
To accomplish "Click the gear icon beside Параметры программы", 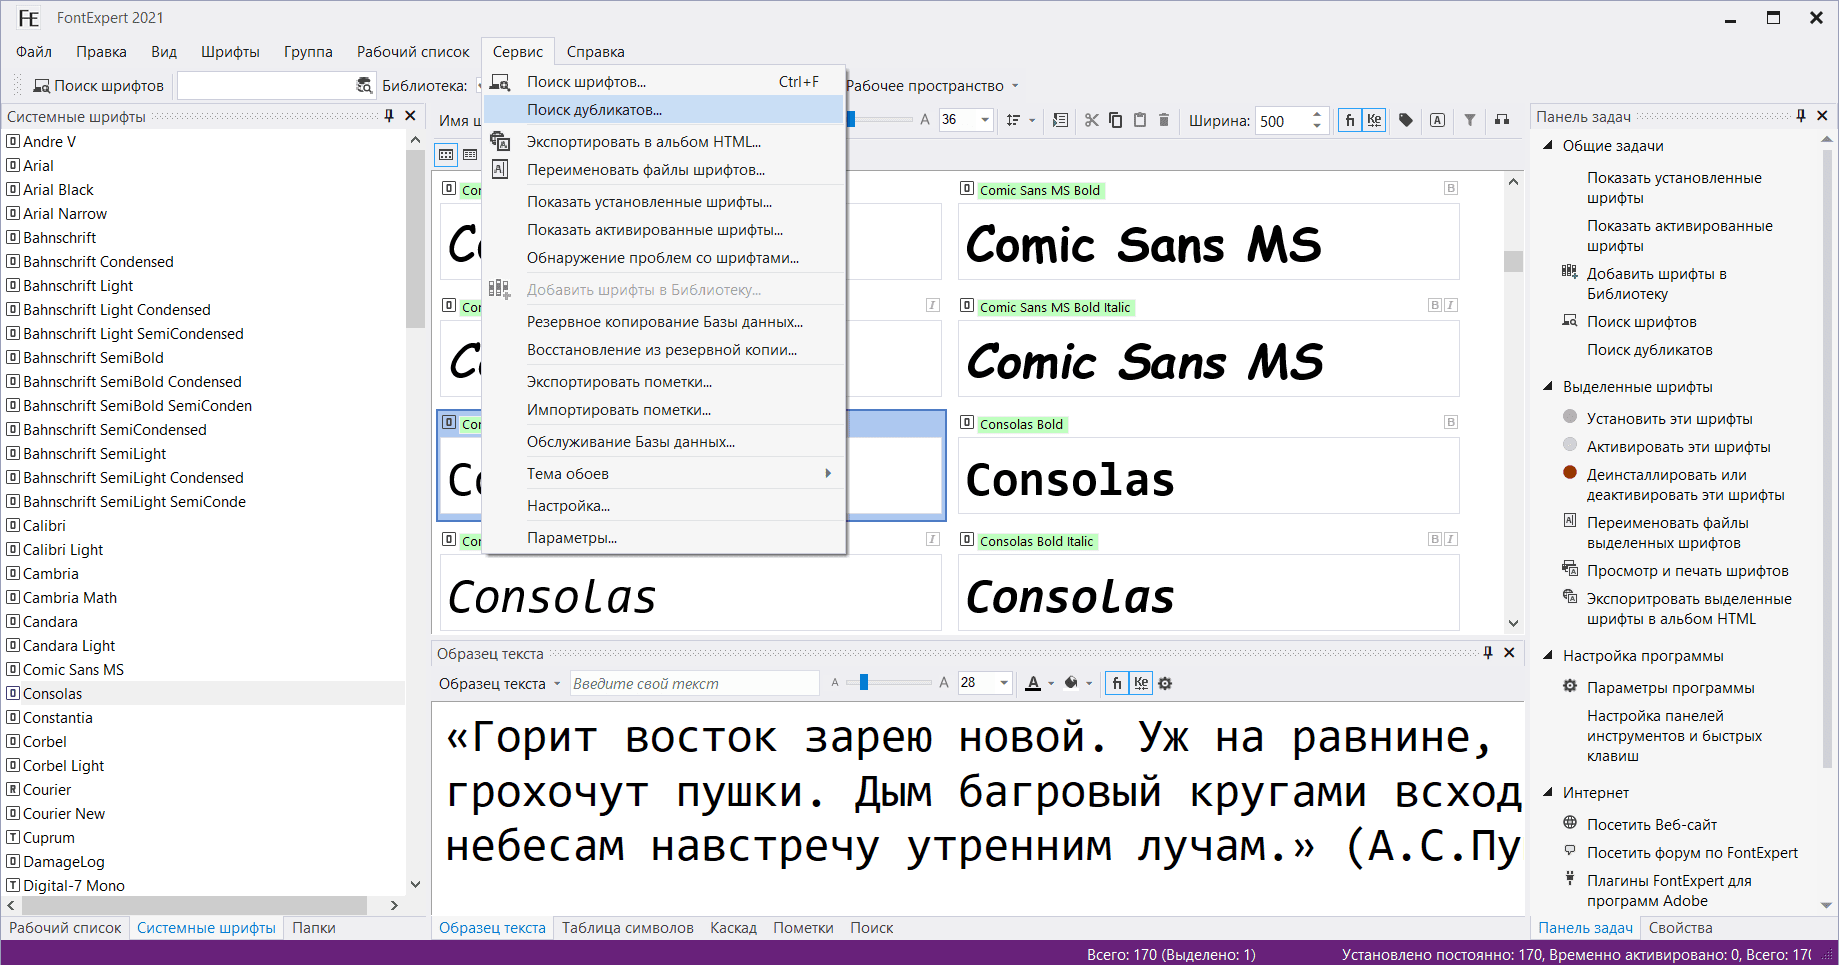I will click(x=1570, y=686).
